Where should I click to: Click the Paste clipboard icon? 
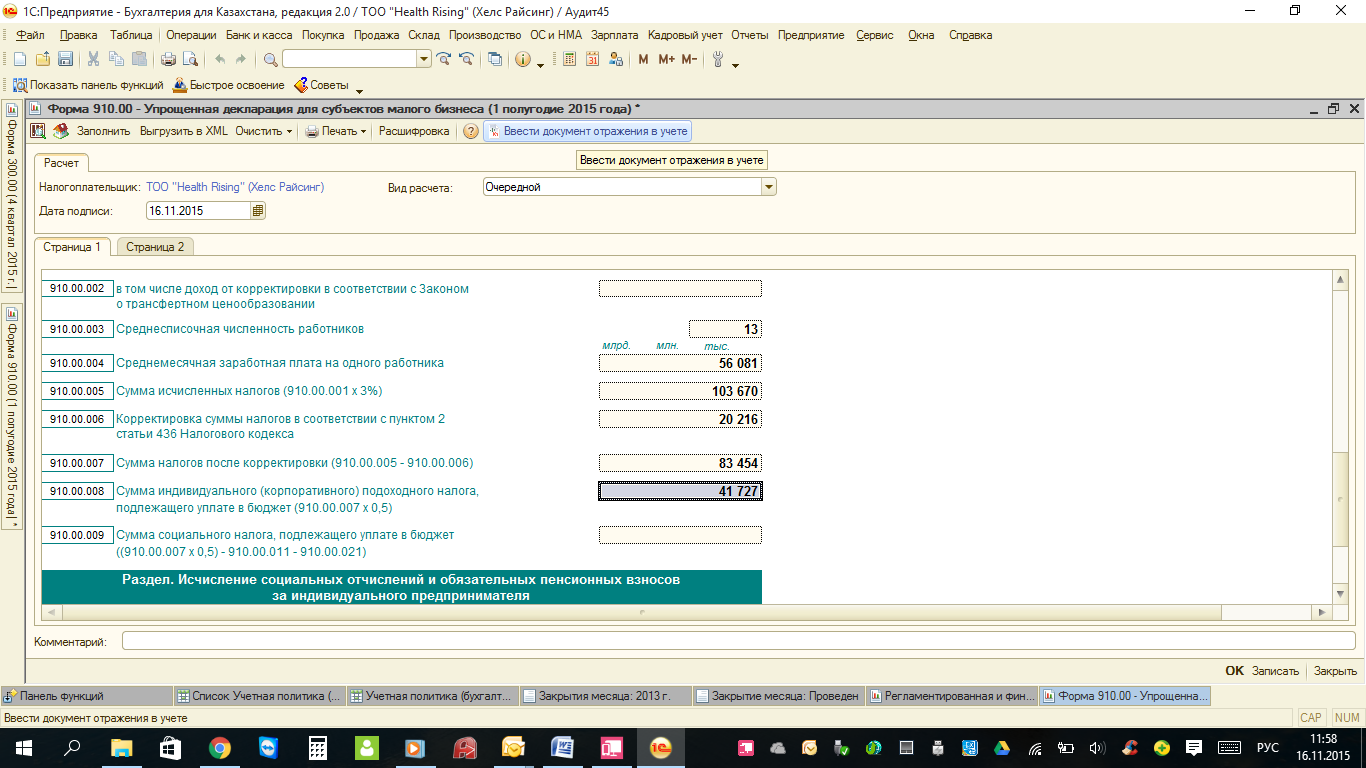tap(139, 59)
